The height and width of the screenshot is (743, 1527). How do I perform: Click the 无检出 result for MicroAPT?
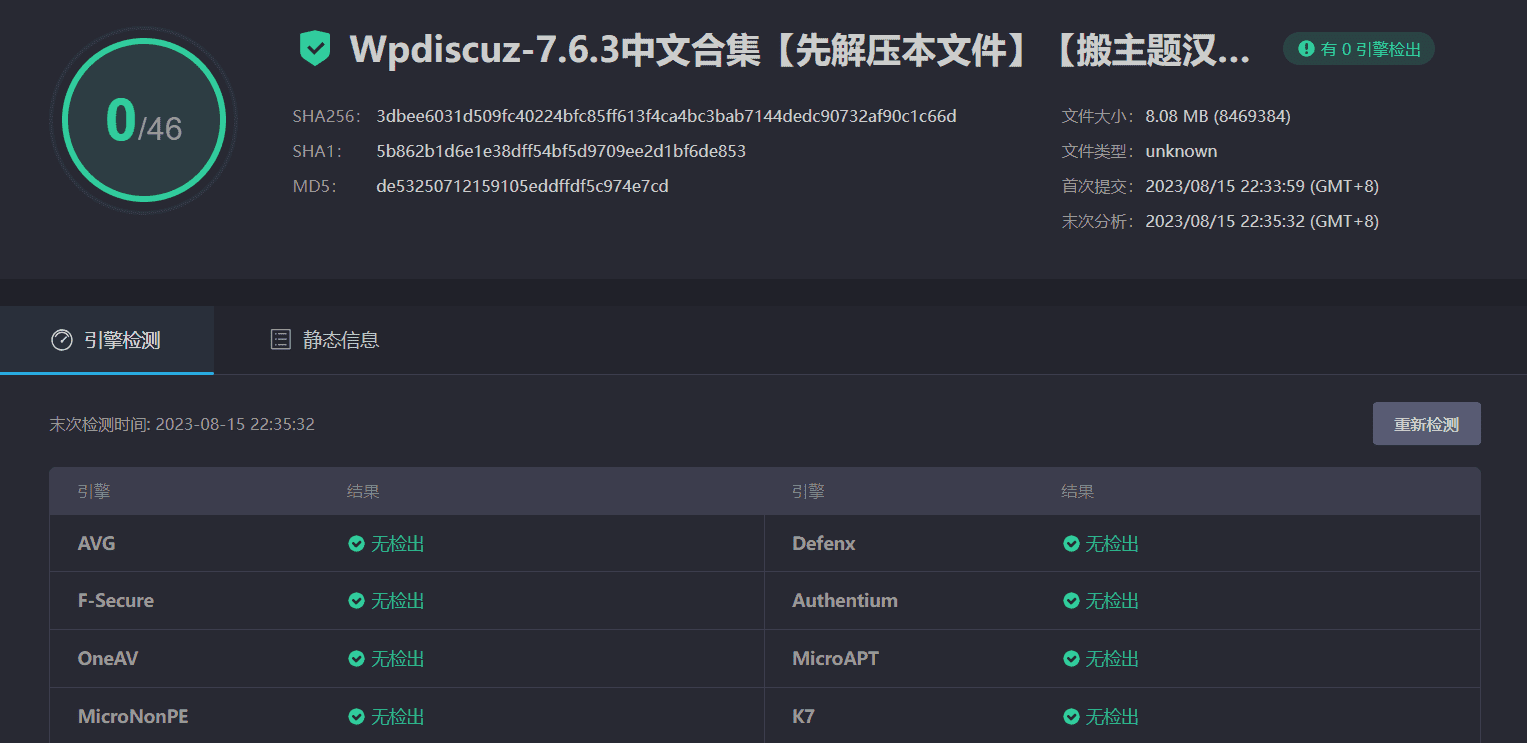point(1113,659)
